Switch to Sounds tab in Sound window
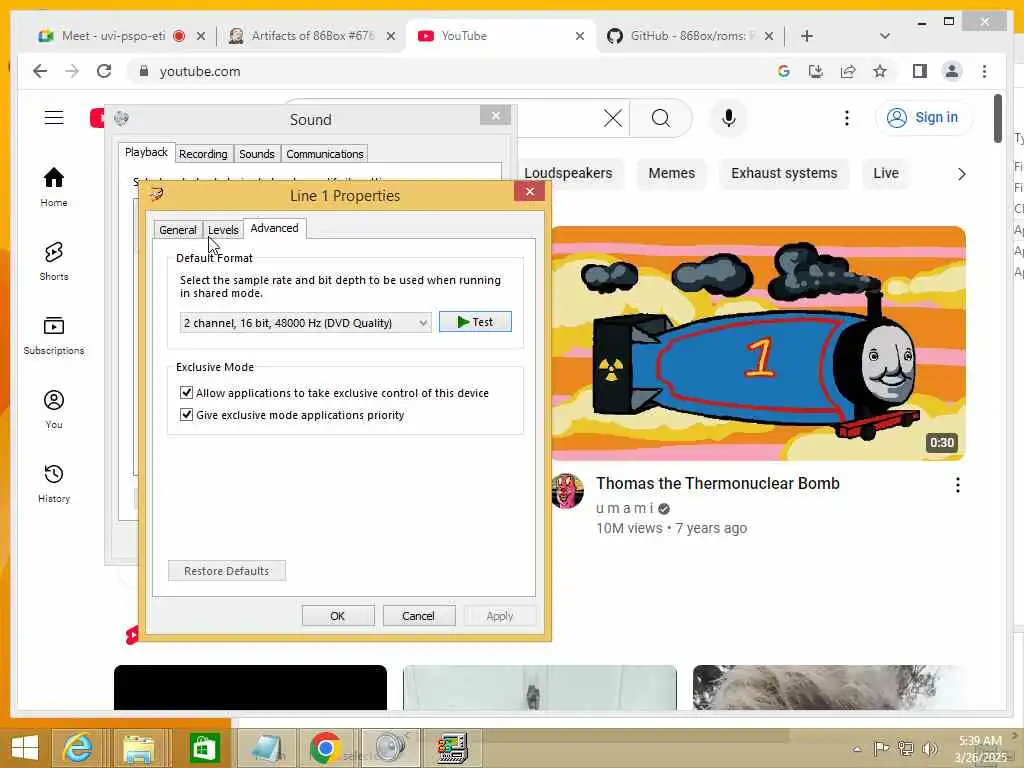The width and height of the screenshot is (1024, 768). [x=257, y=154]
